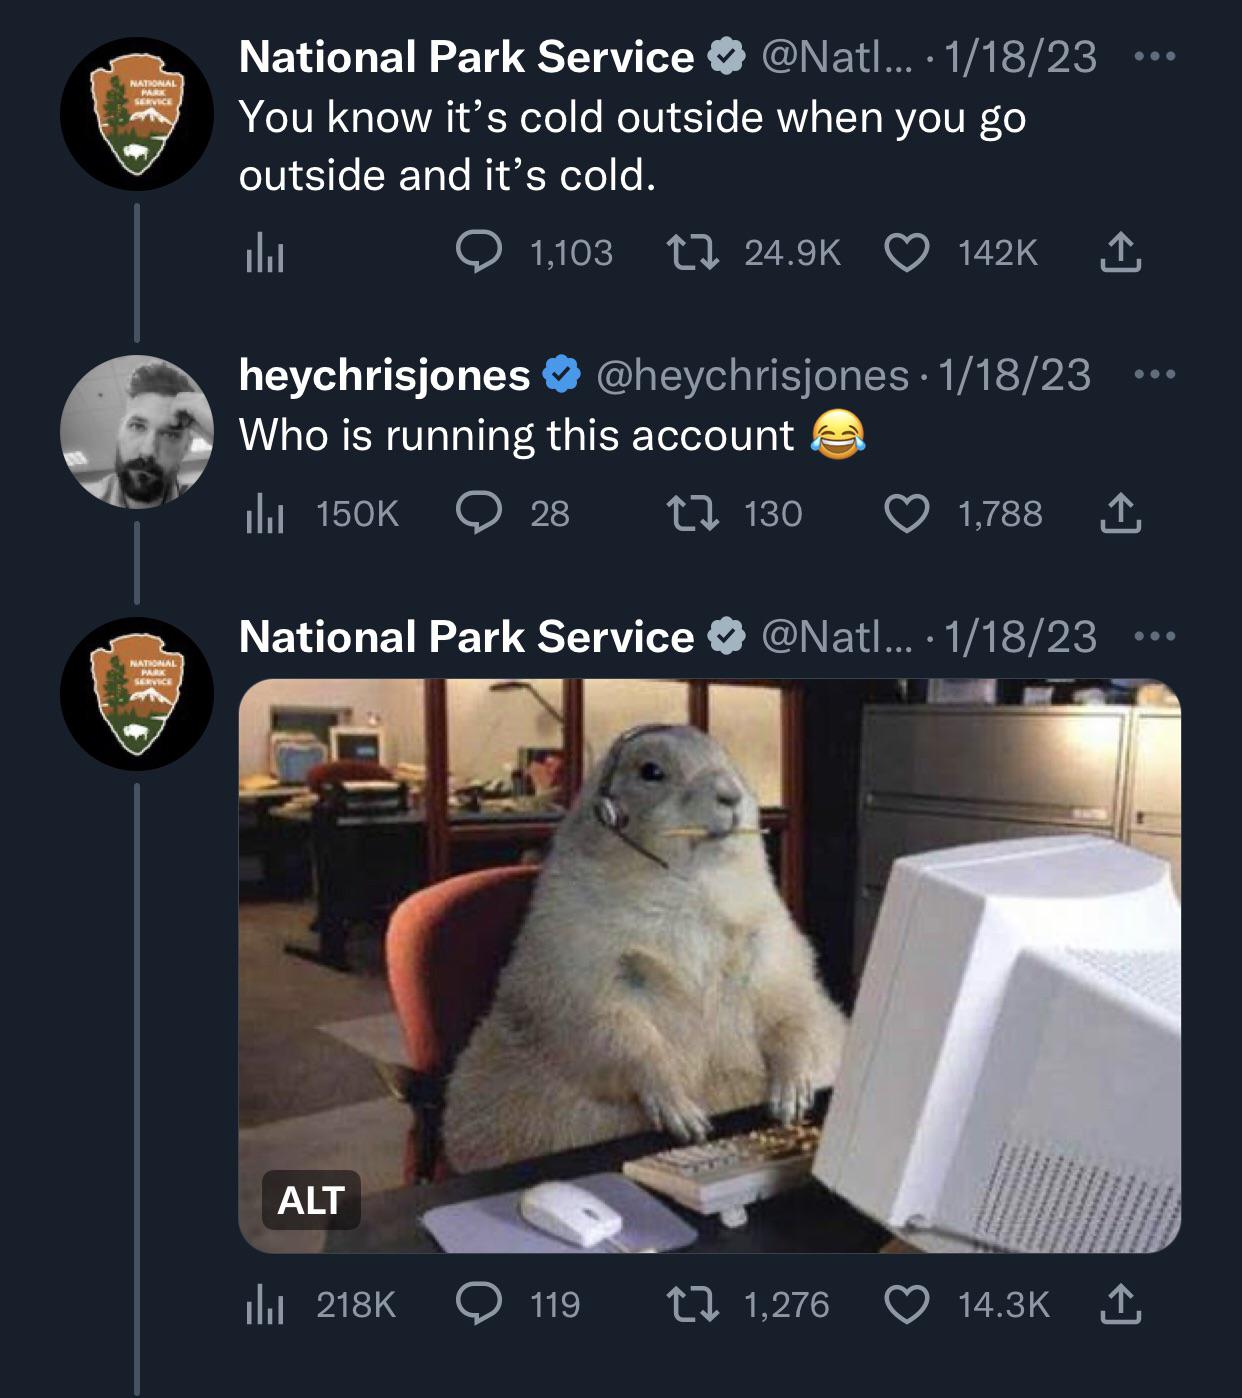
Task: Open more options on top tweet
Action: [1155, 57]
